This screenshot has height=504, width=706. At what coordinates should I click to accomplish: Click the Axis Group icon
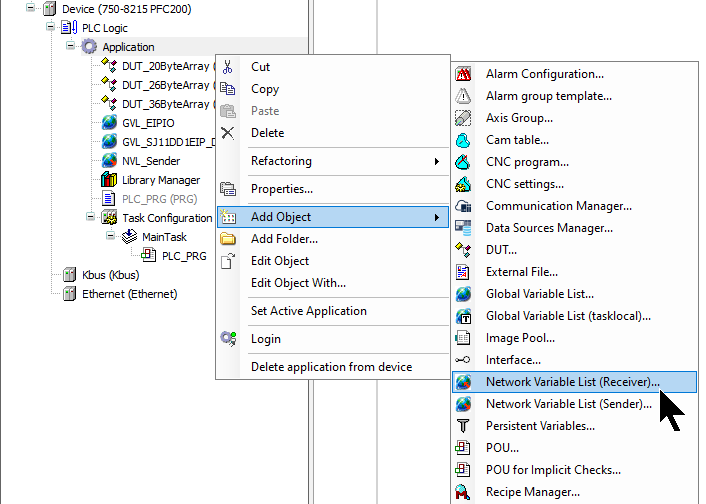[463, 118]
